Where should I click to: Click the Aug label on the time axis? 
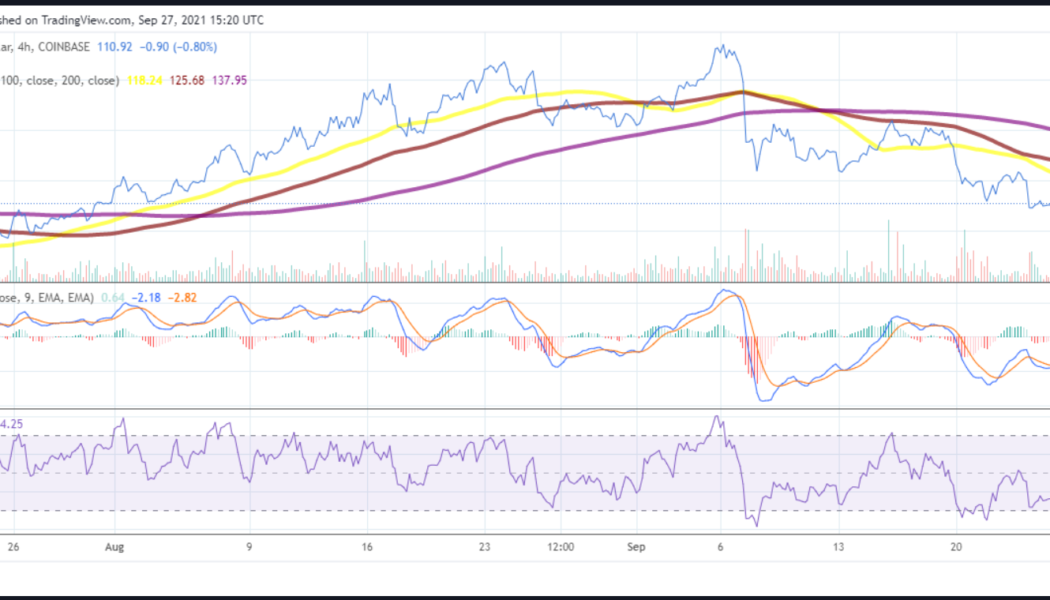[x=114, y=547]
